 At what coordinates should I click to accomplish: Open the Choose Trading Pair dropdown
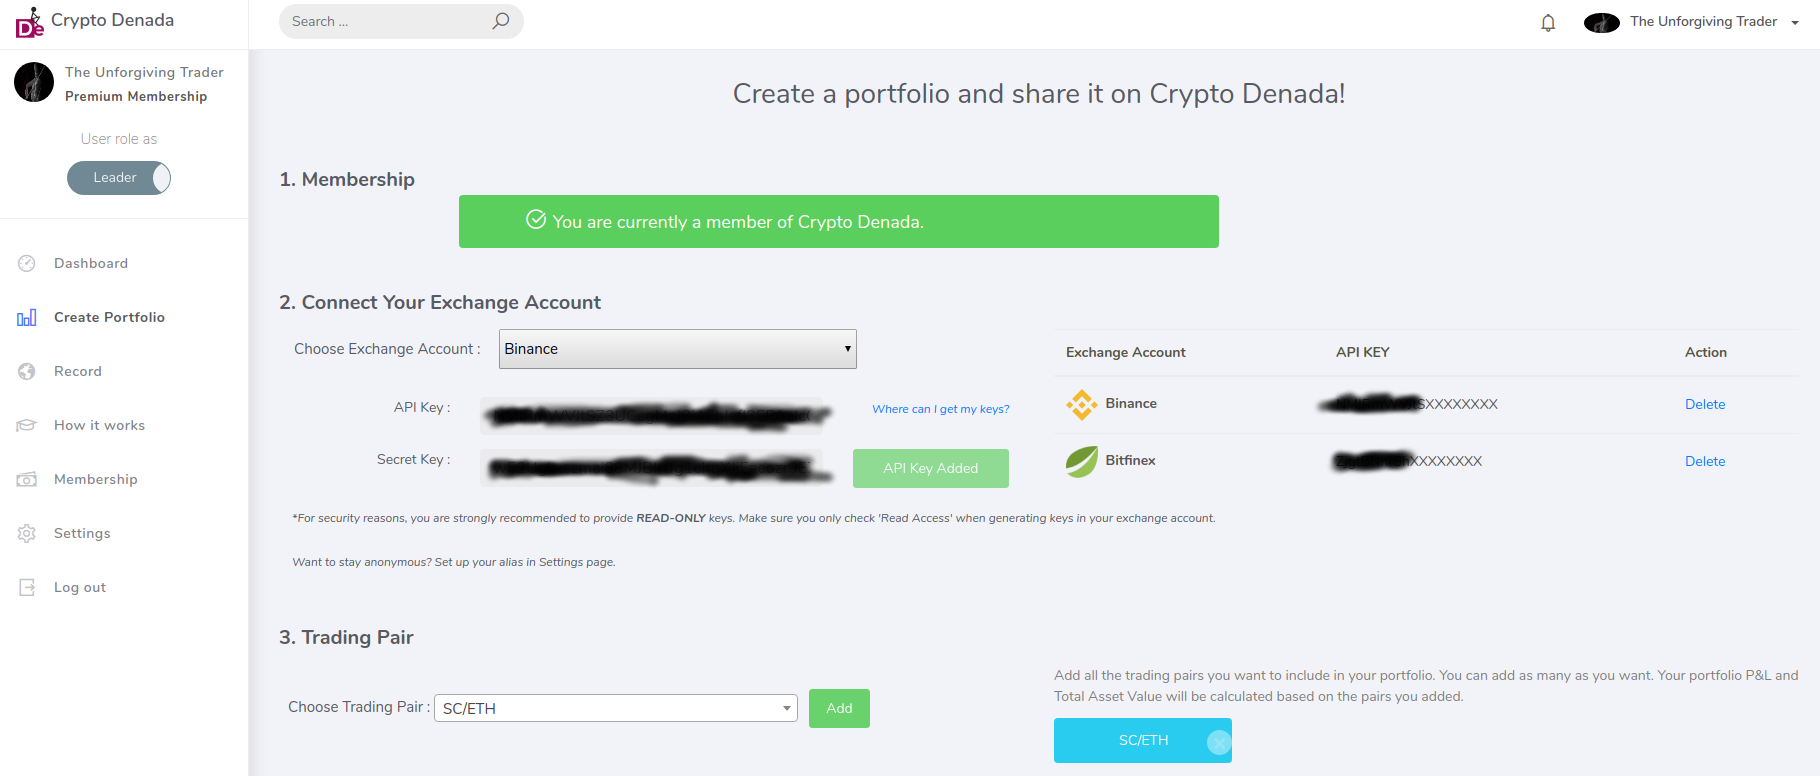(615, 707)
